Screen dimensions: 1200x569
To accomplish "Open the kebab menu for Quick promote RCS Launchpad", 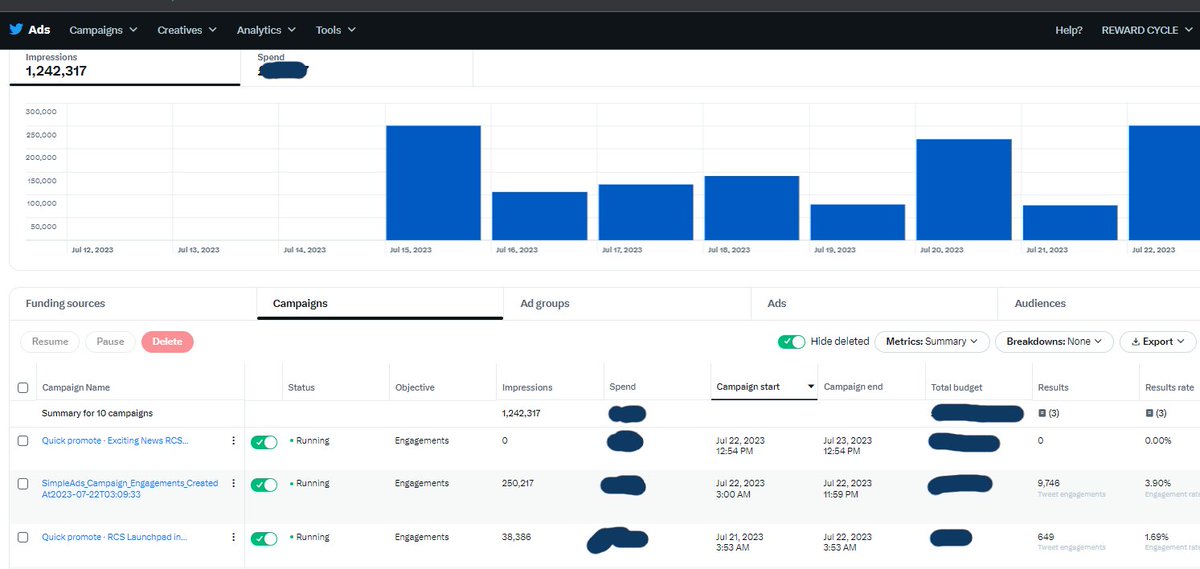I will click(x=234, y=537).
